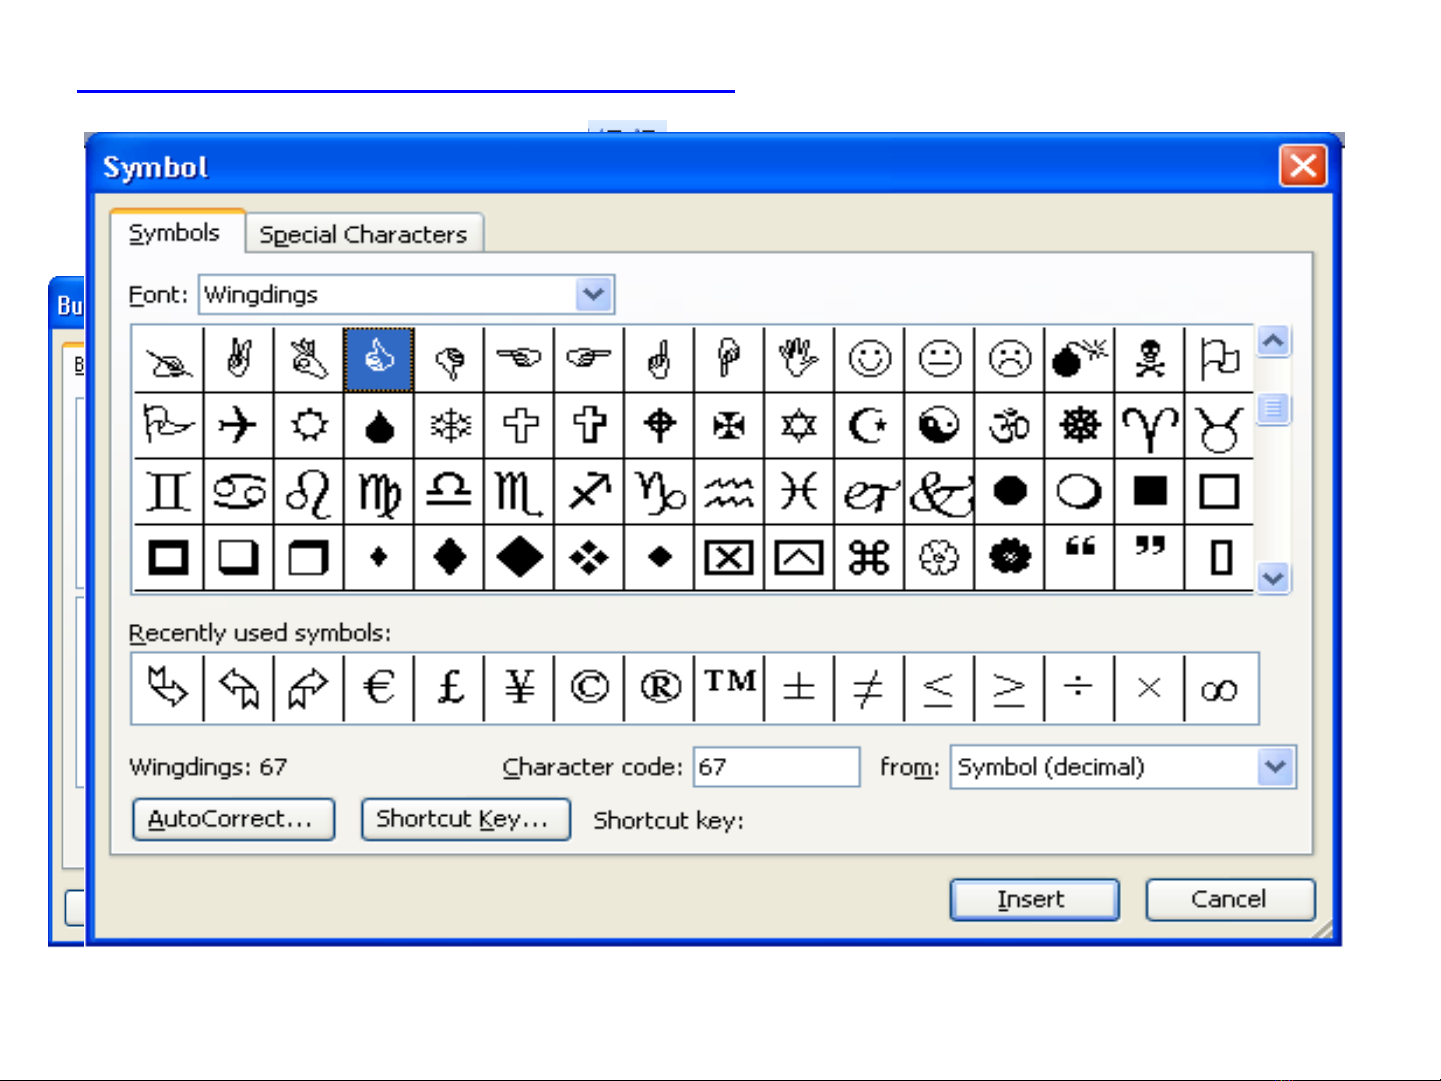Open the AutoCorrect dialog button
The width and height of the screenshot is (1441, 1081).
coord(232,819)
